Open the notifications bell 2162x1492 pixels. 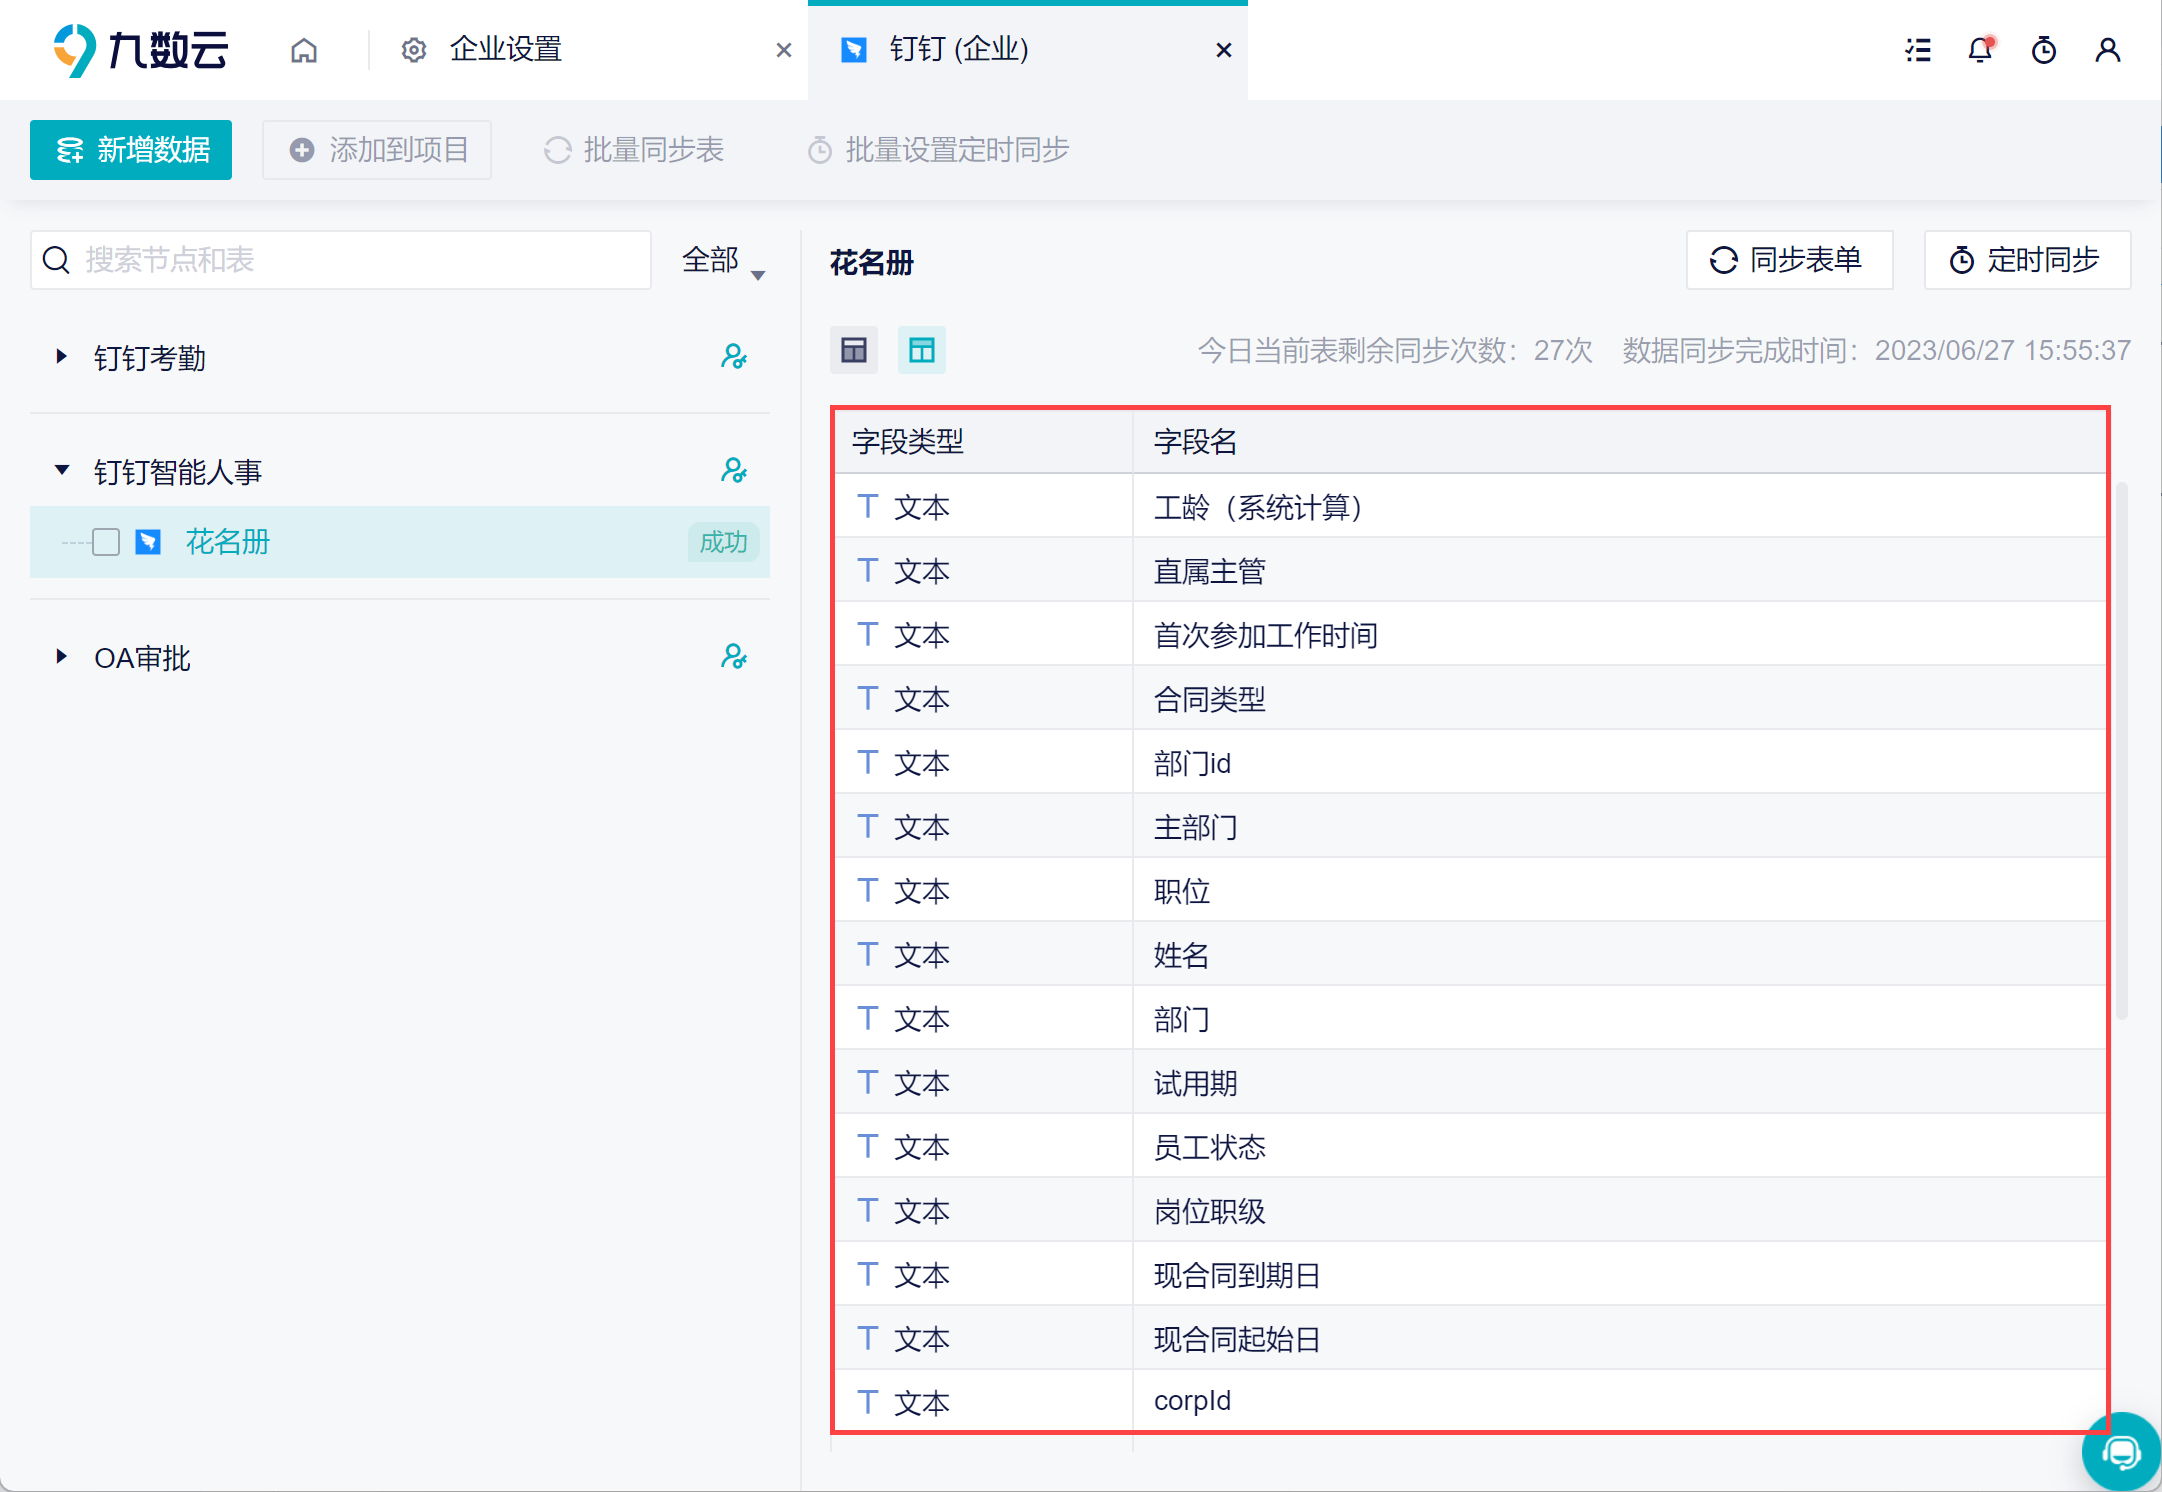click(x=1980, y=50)
